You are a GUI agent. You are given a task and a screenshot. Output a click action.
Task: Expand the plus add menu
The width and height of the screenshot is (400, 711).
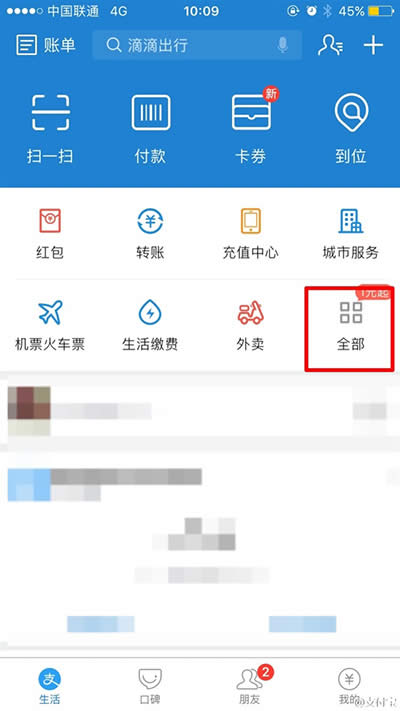pyautogui.click(x=373, y=45)
